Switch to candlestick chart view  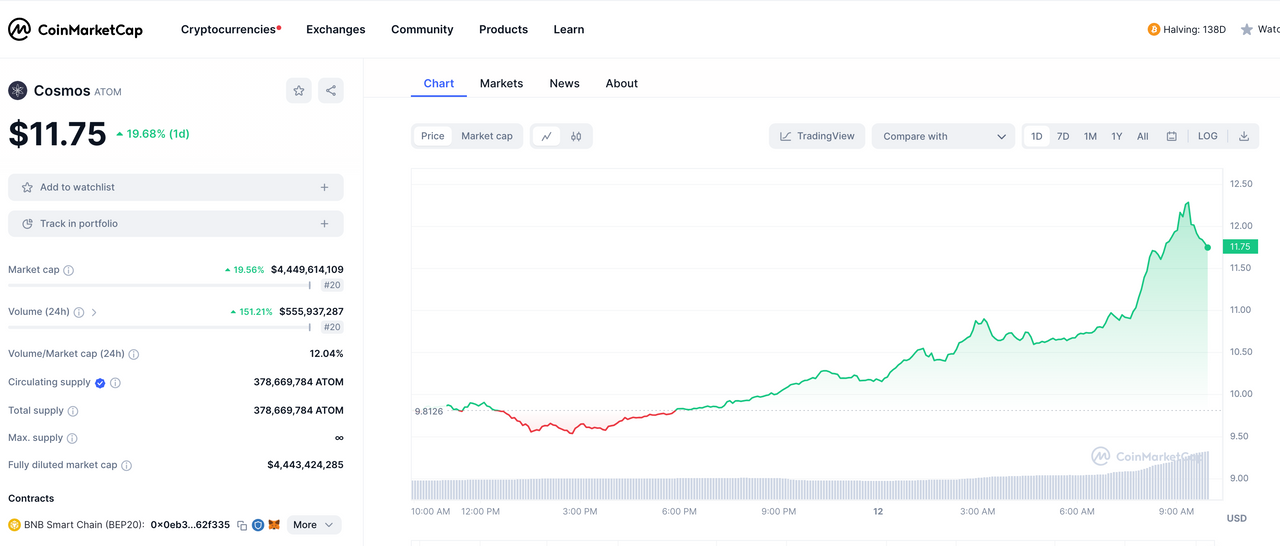click(x=576, y=136)
